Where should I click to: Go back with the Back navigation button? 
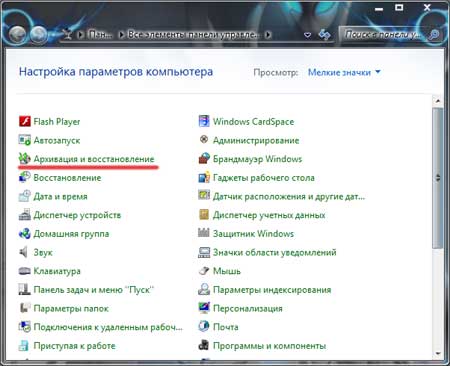pos(18,34)
